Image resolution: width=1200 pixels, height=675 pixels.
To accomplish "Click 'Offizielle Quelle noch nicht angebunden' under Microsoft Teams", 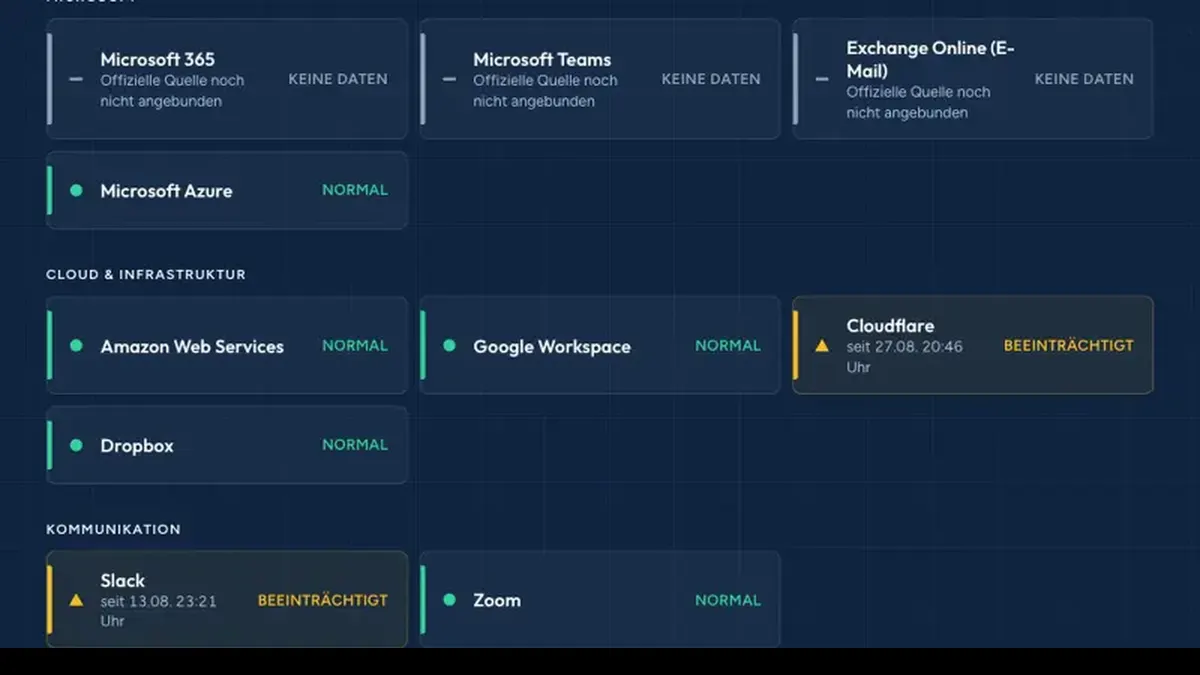I will tap(545, 91).
